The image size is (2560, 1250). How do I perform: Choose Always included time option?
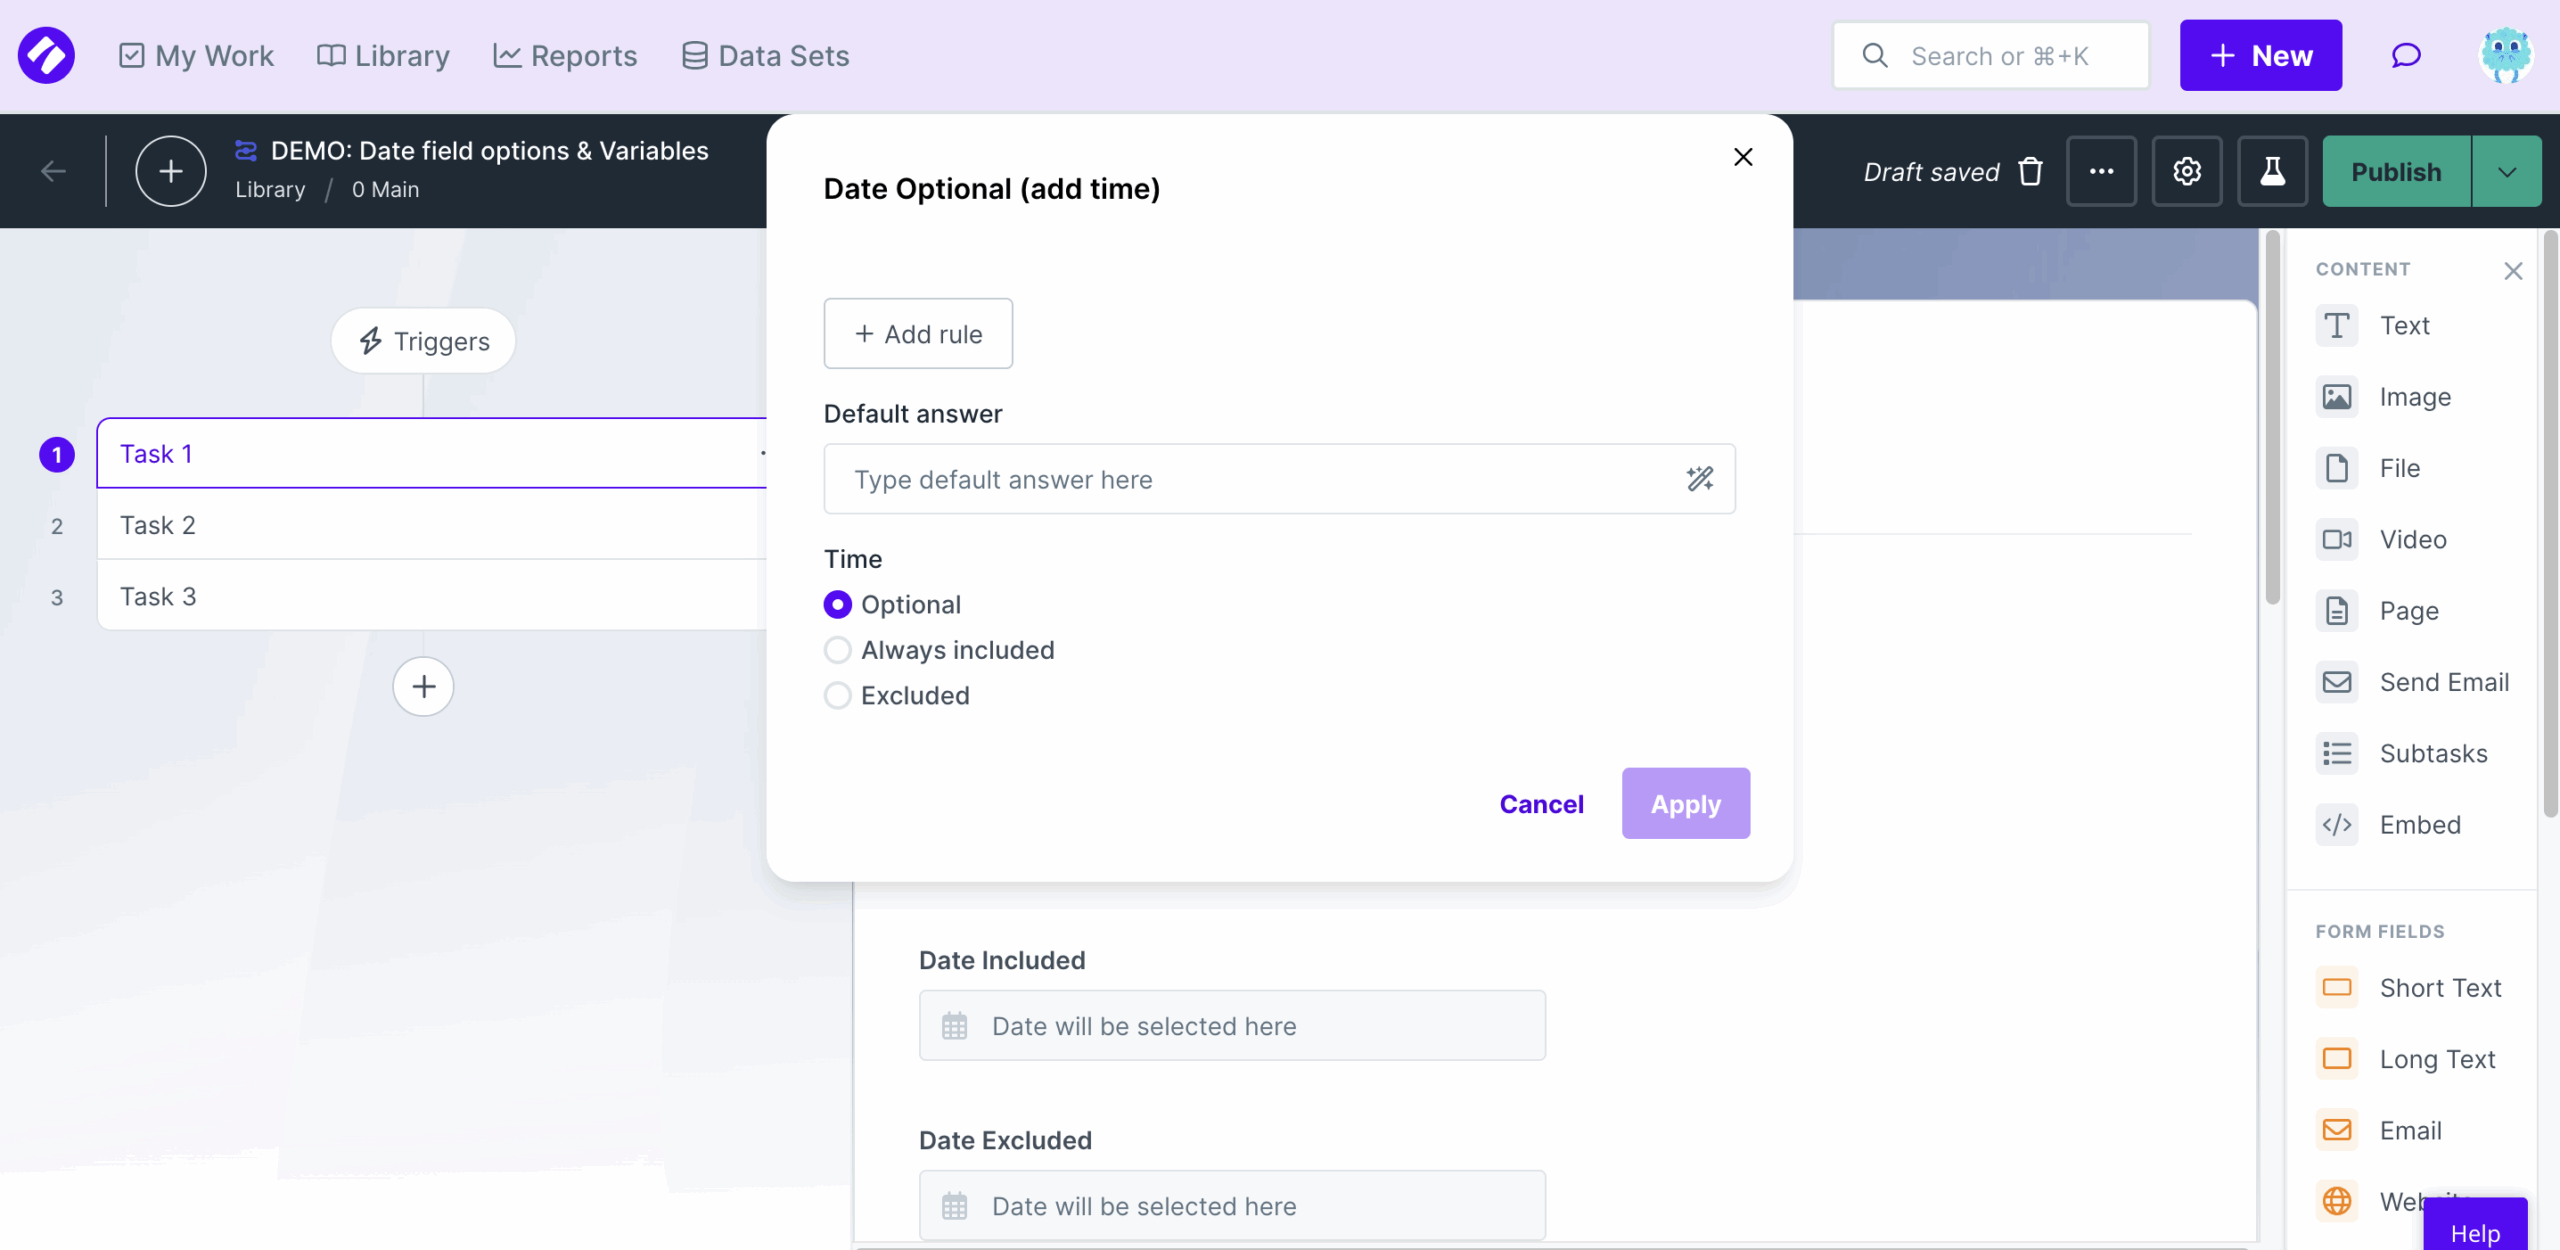pos(838,650)
